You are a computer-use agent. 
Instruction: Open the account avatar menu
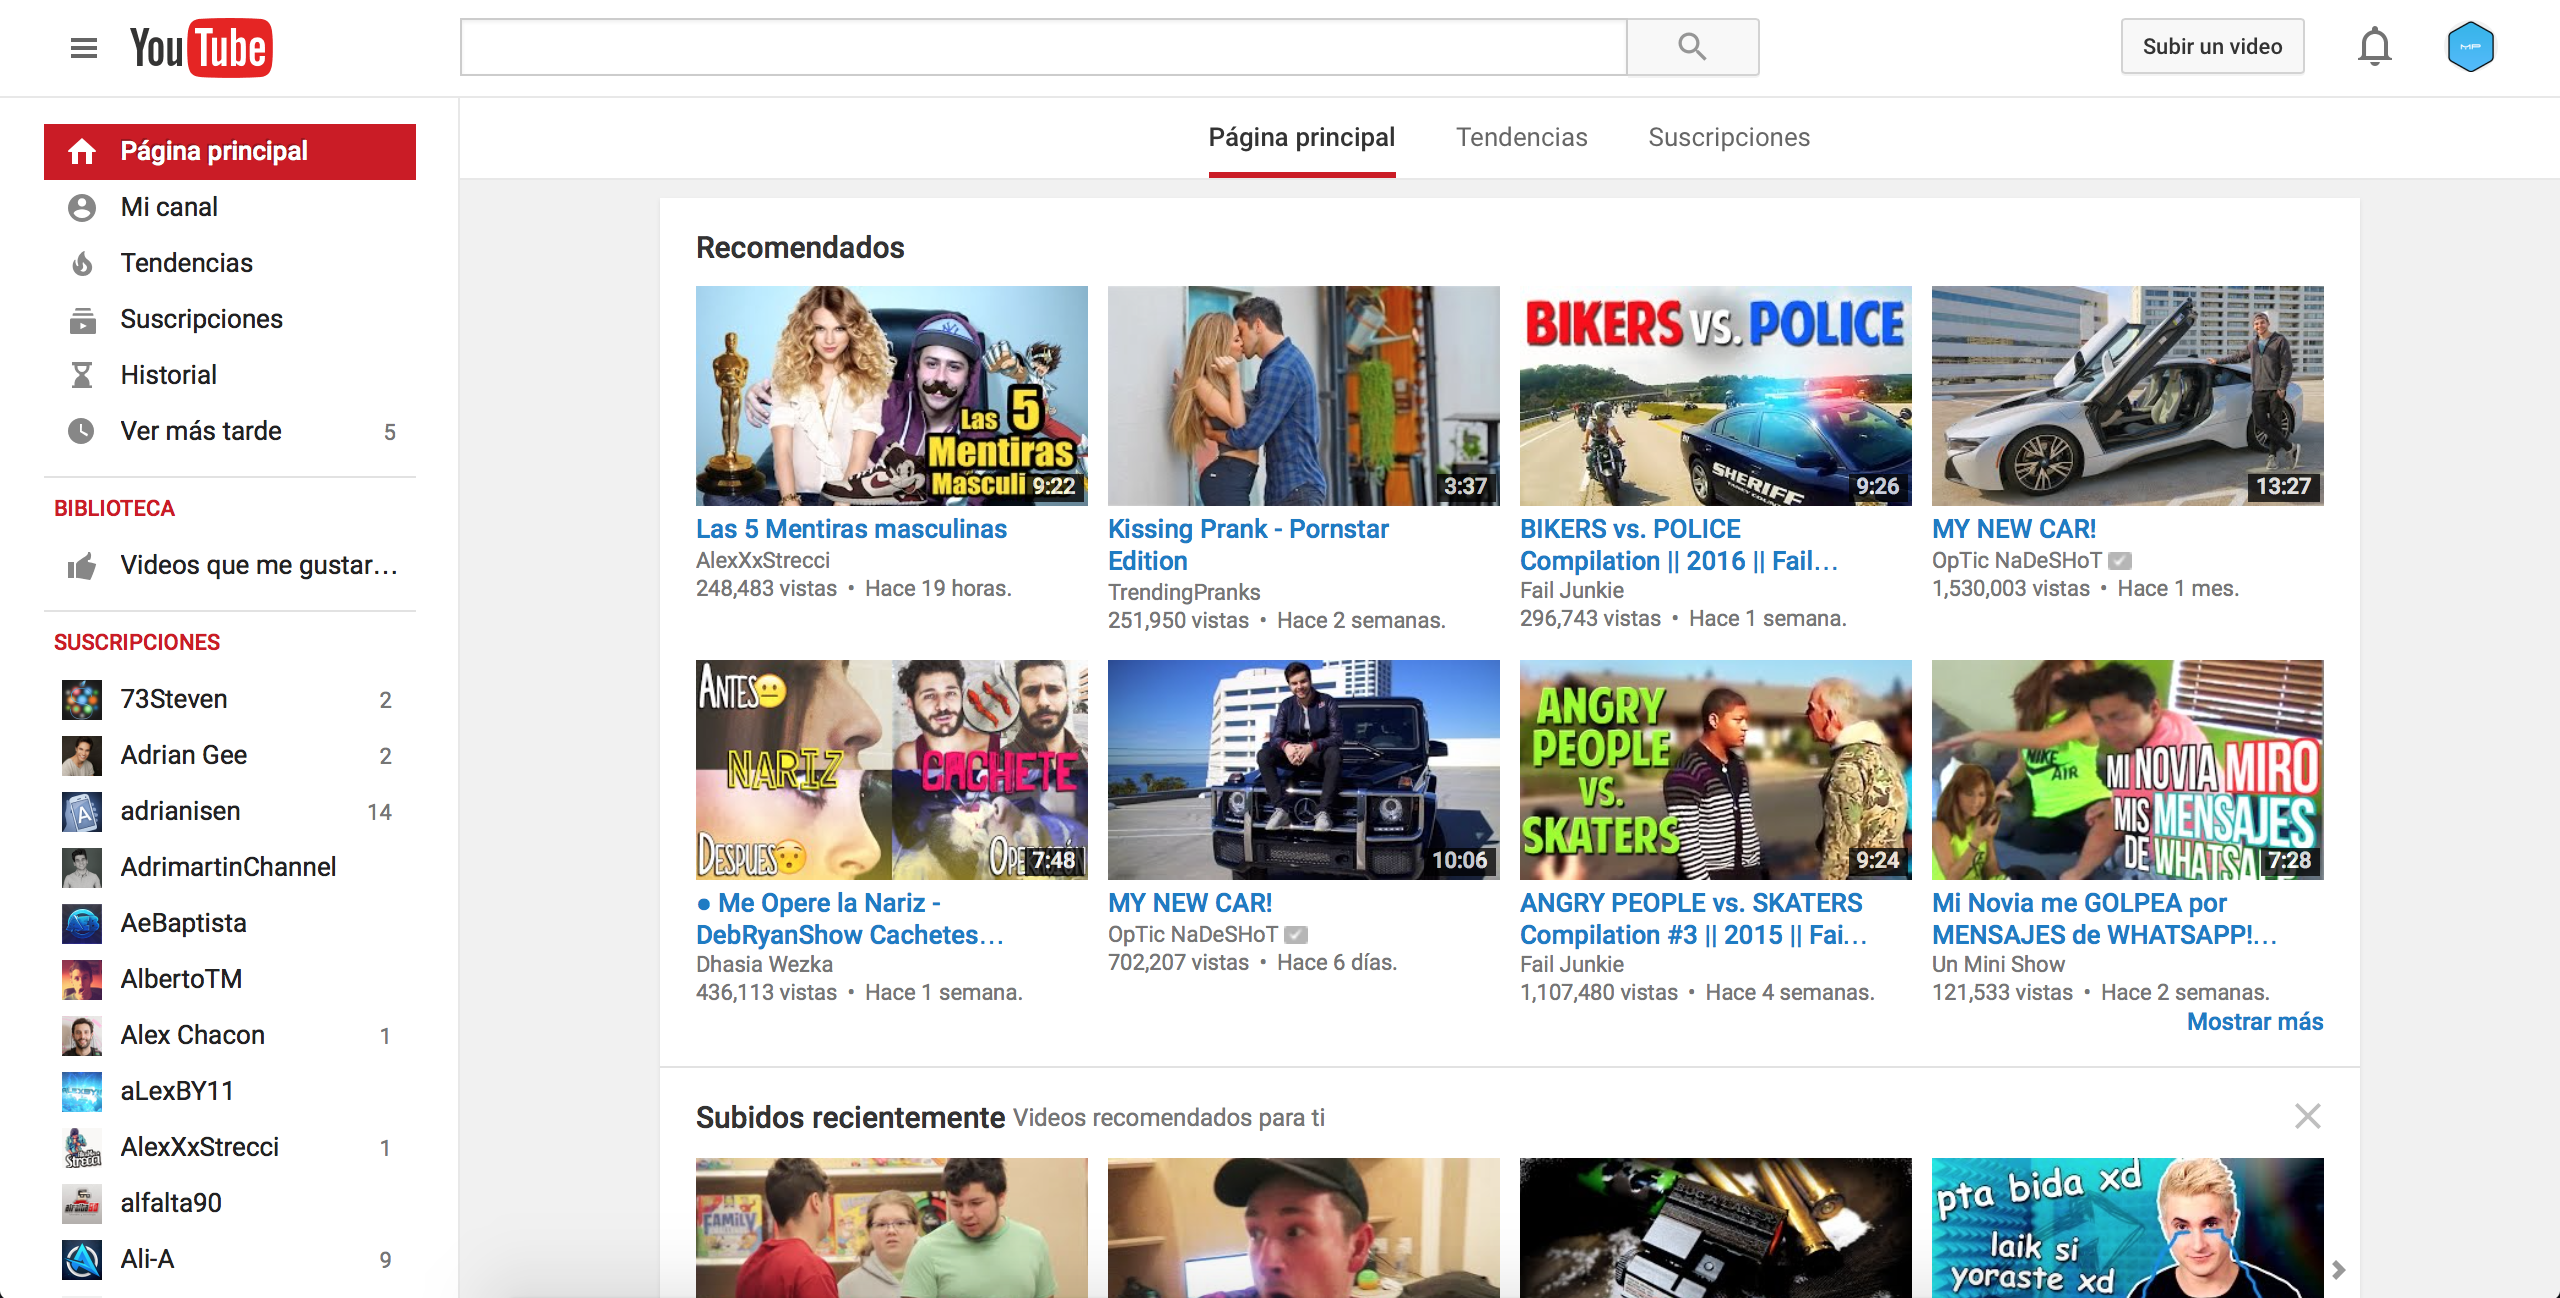[x=2470, y=47]
